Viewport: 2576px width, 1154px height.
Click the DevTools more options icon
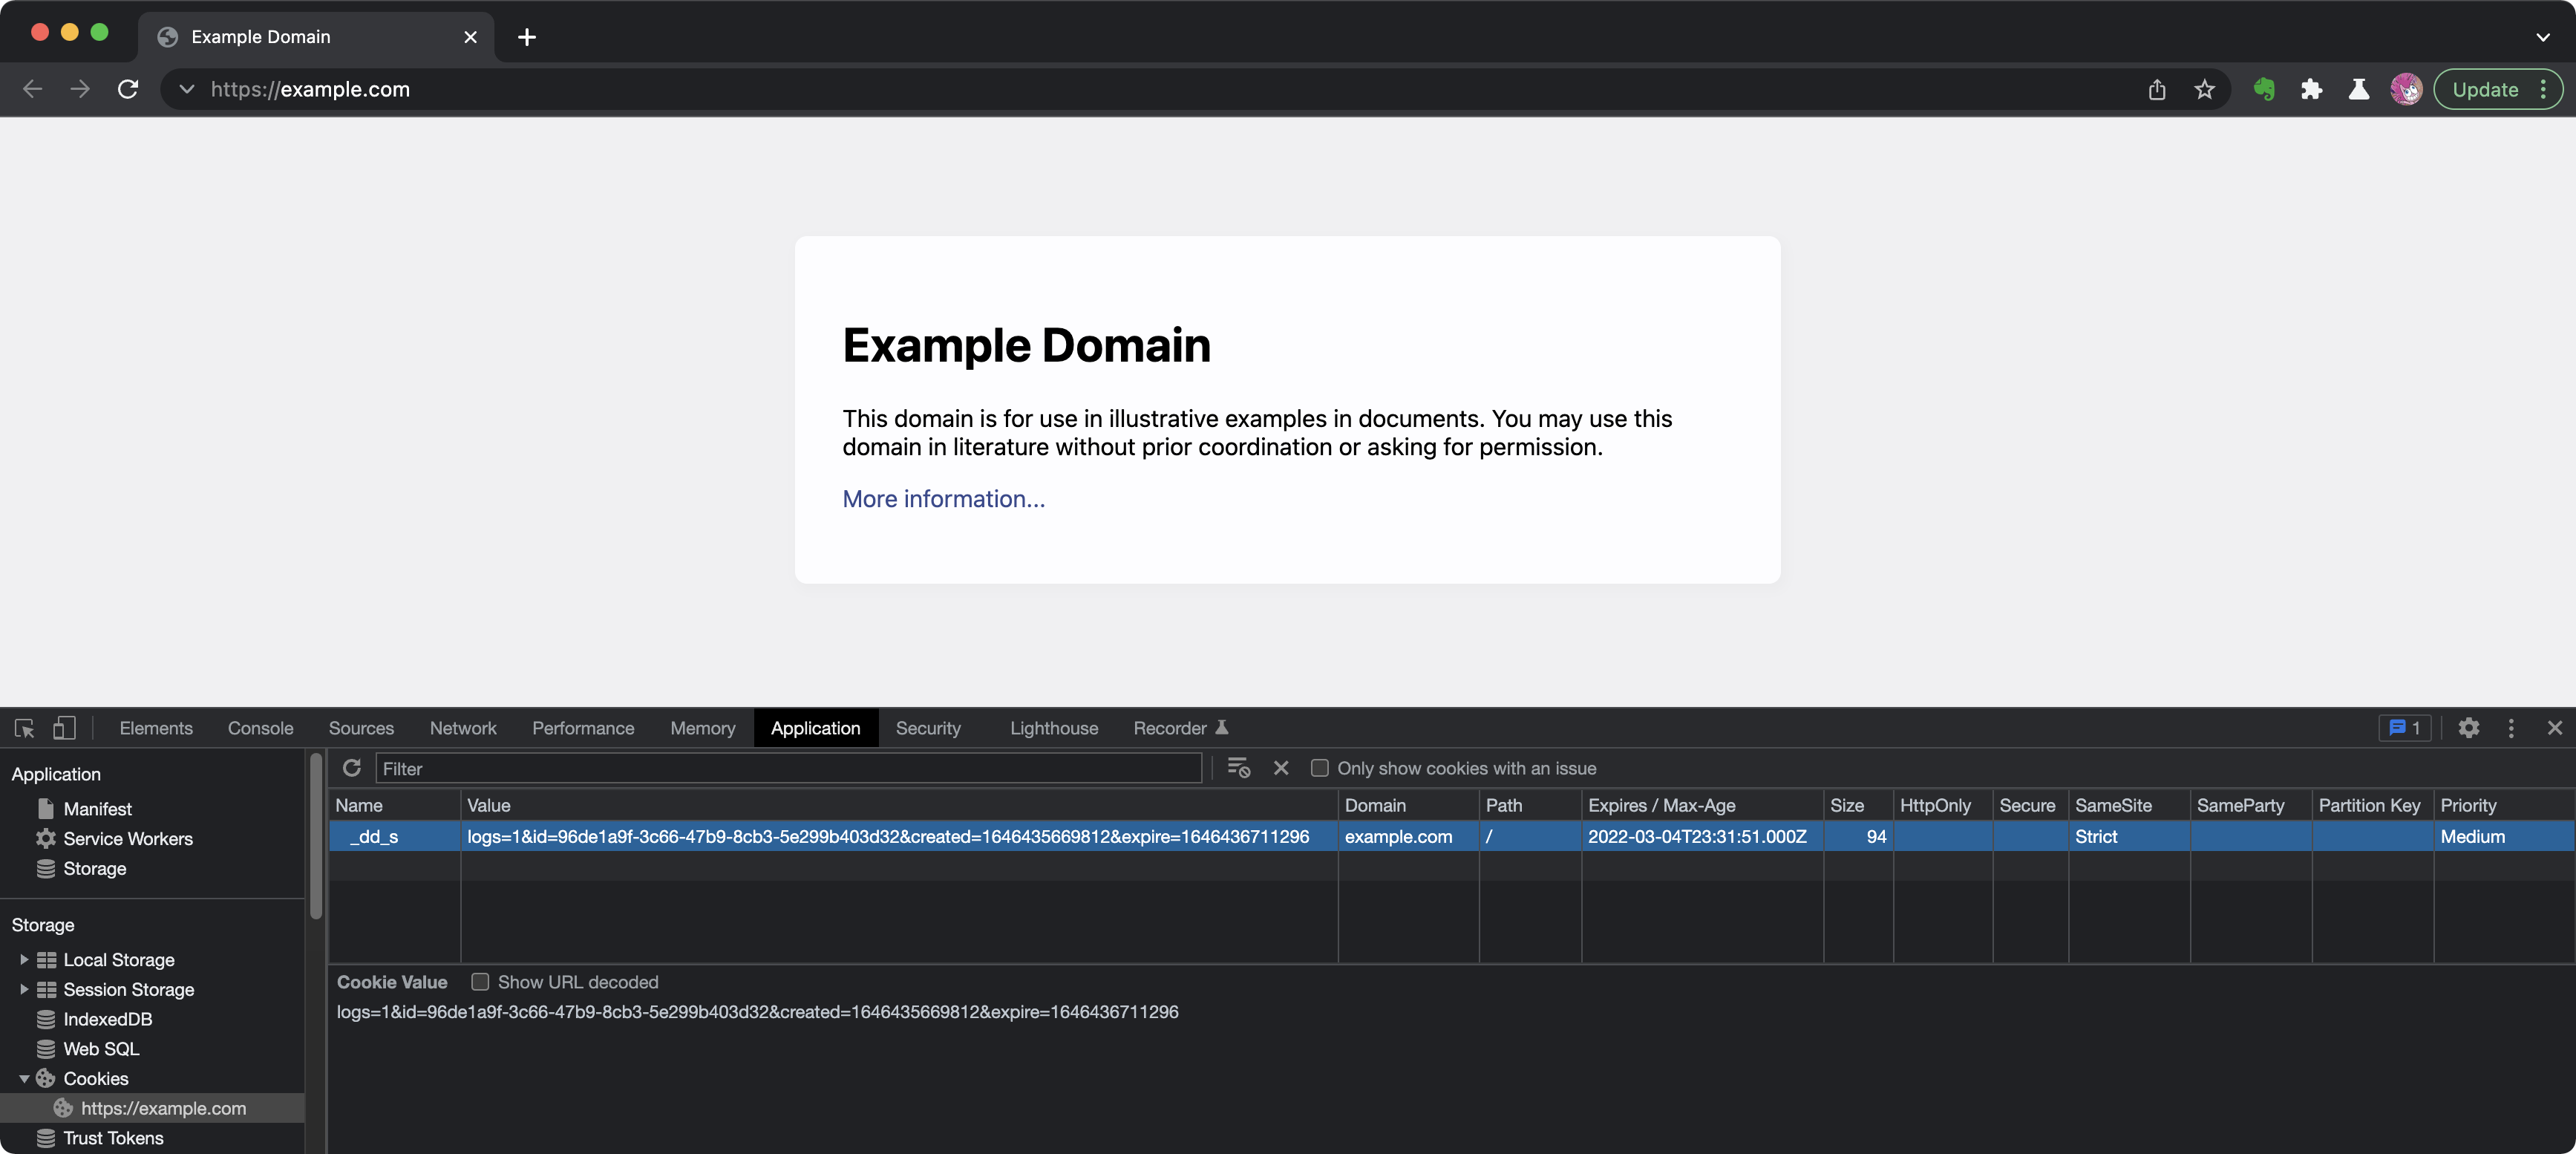click(x=2512, y=728)
